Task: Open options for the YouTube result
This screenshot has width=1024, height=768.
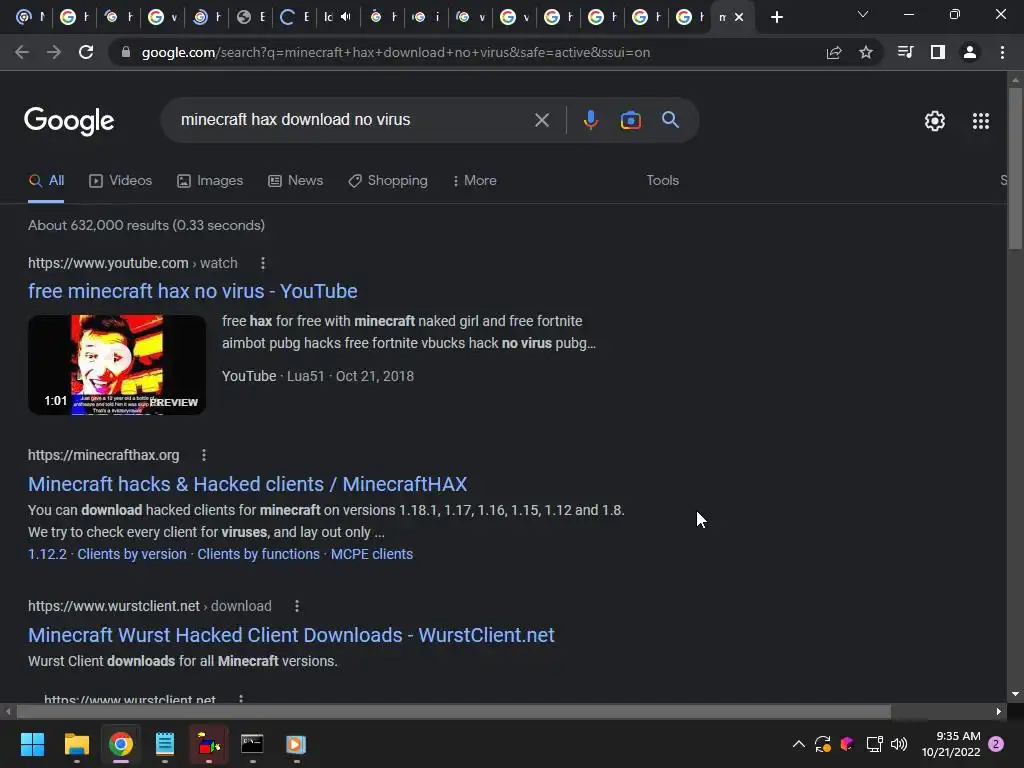Action: pyautogui.click(x=263, y=263)
